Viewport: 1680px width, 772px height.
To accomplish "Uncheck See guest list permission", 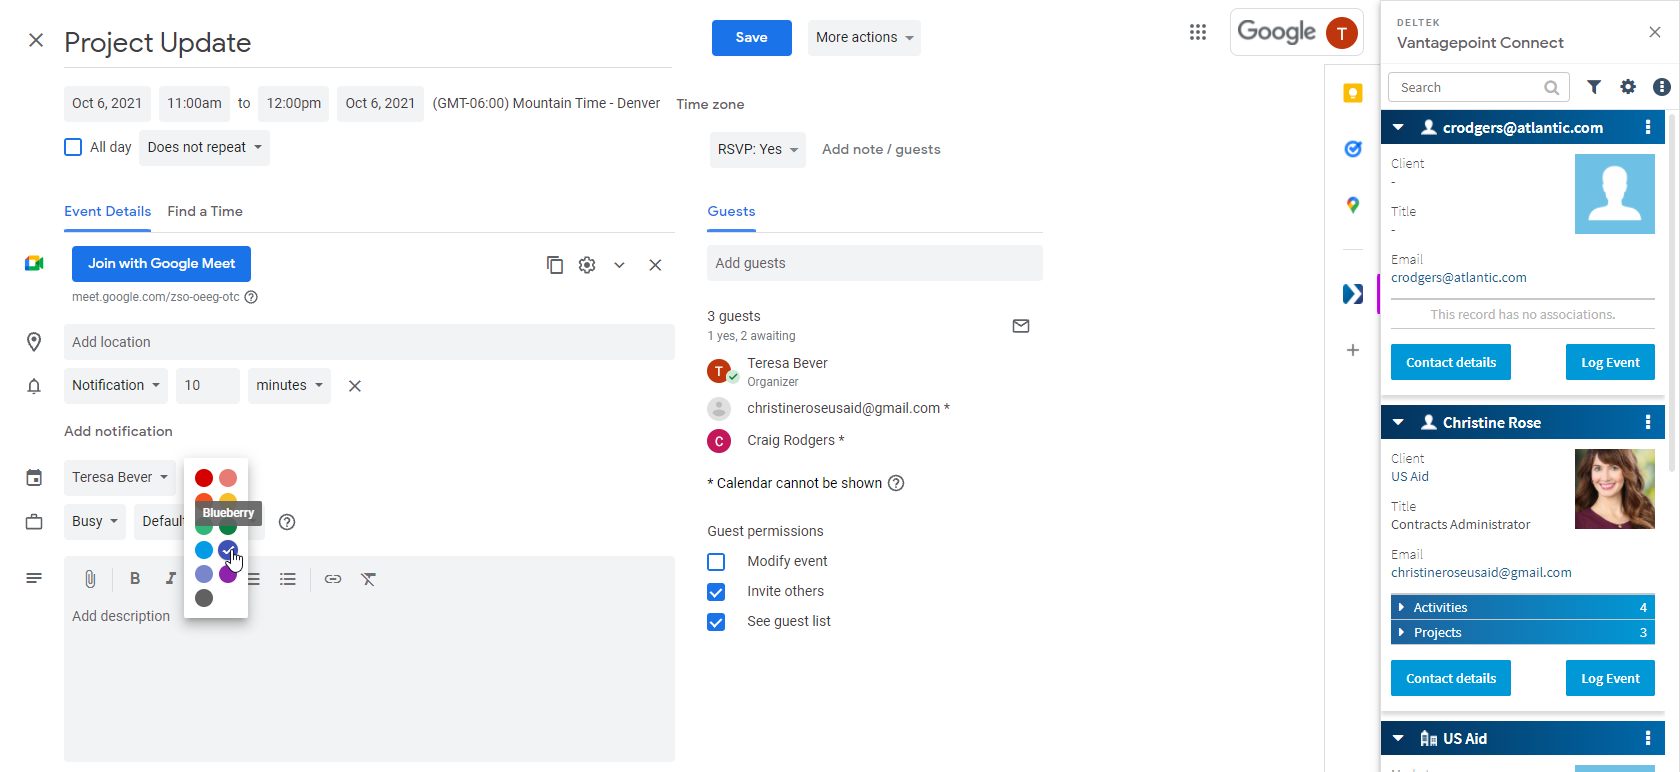I will [716, 622].
